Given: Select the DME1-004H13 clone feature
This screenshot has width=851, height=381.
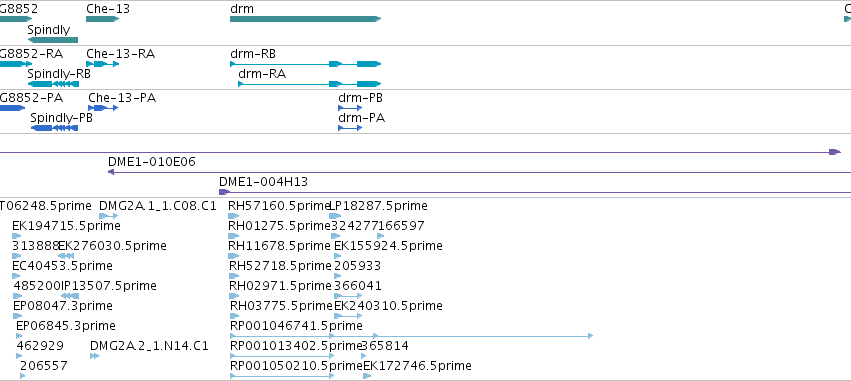Looking at the screenshot, I should tap(535, 192).
